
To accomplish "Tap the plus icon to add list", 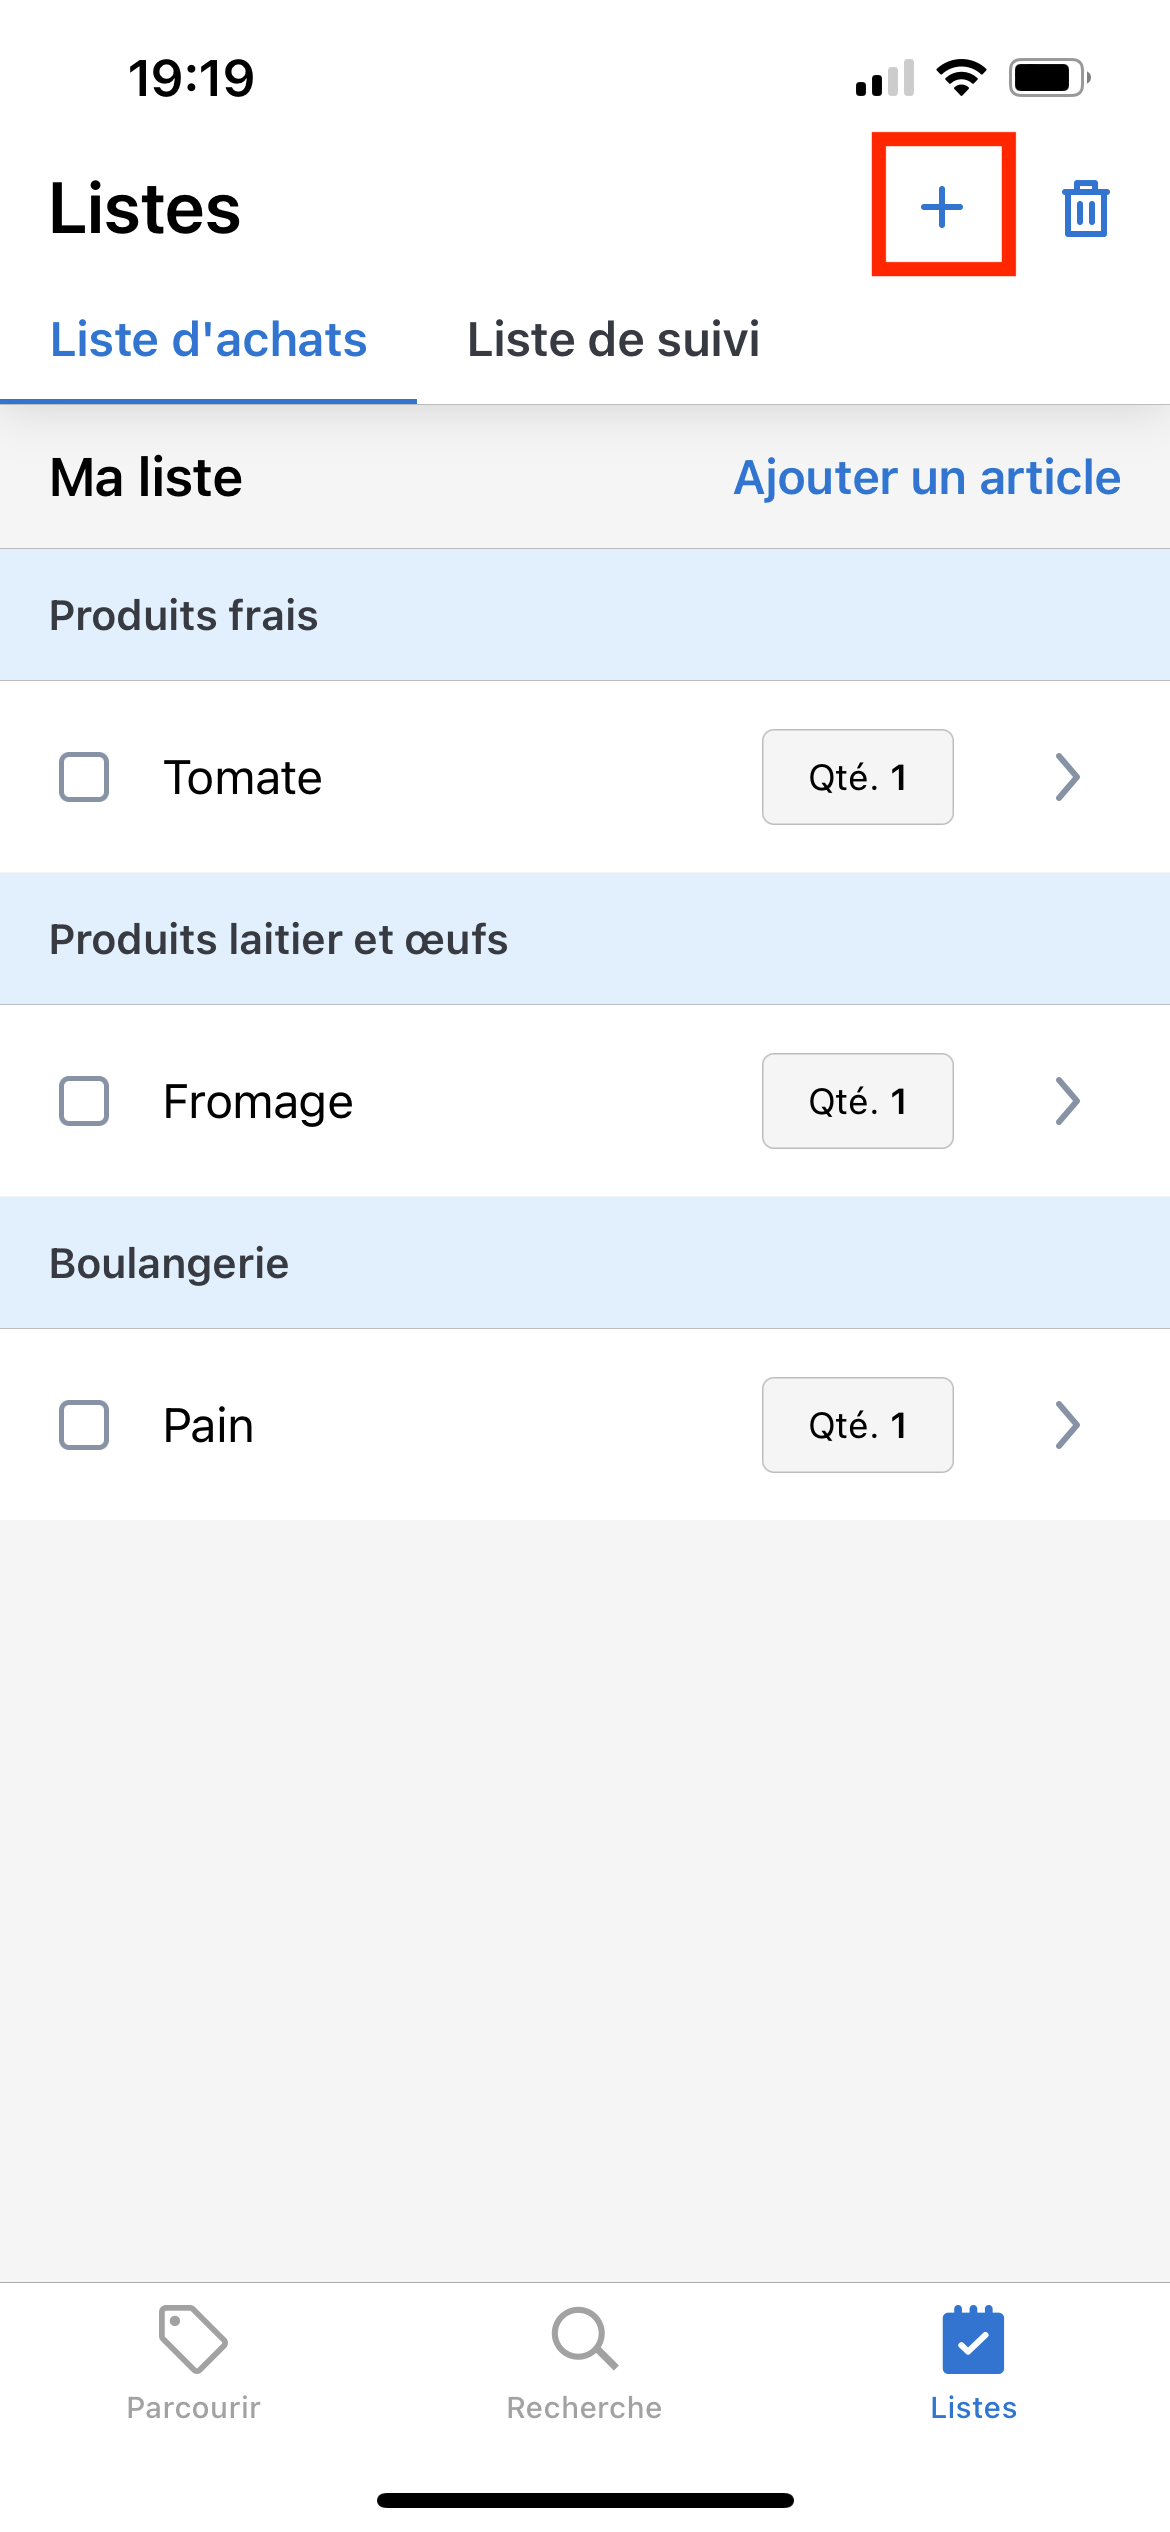I will pos(942,207).
